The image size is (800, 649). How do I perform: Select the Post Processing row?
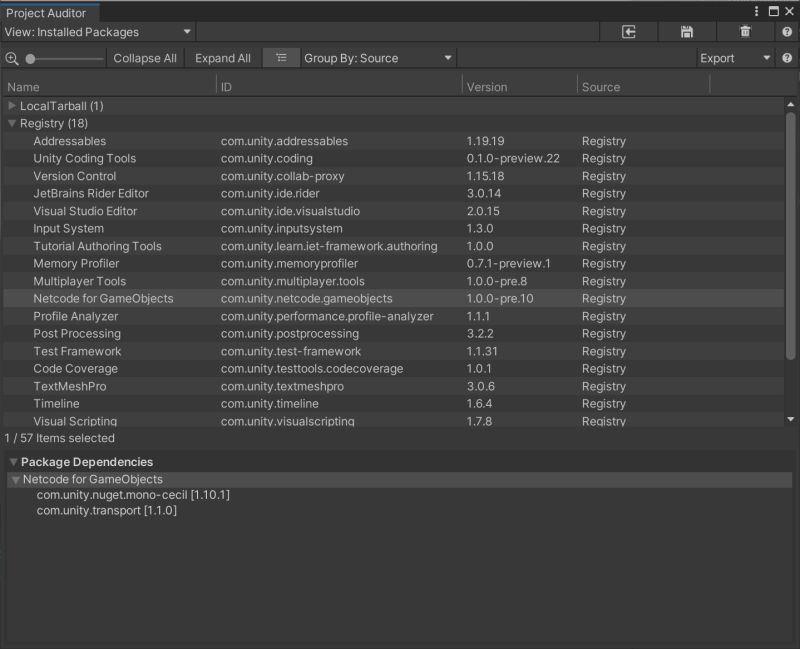tap(393, 334)
